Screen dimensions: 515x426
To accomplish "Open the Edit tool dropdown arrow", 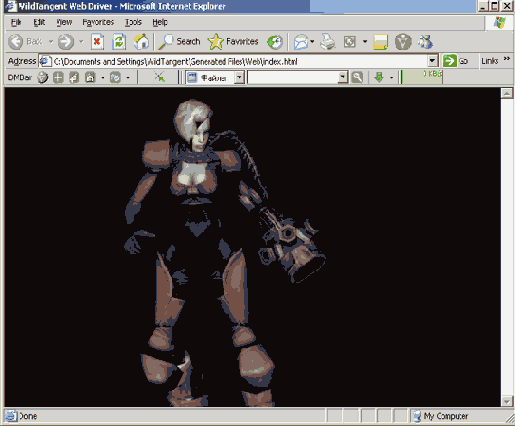I will 365,42.
